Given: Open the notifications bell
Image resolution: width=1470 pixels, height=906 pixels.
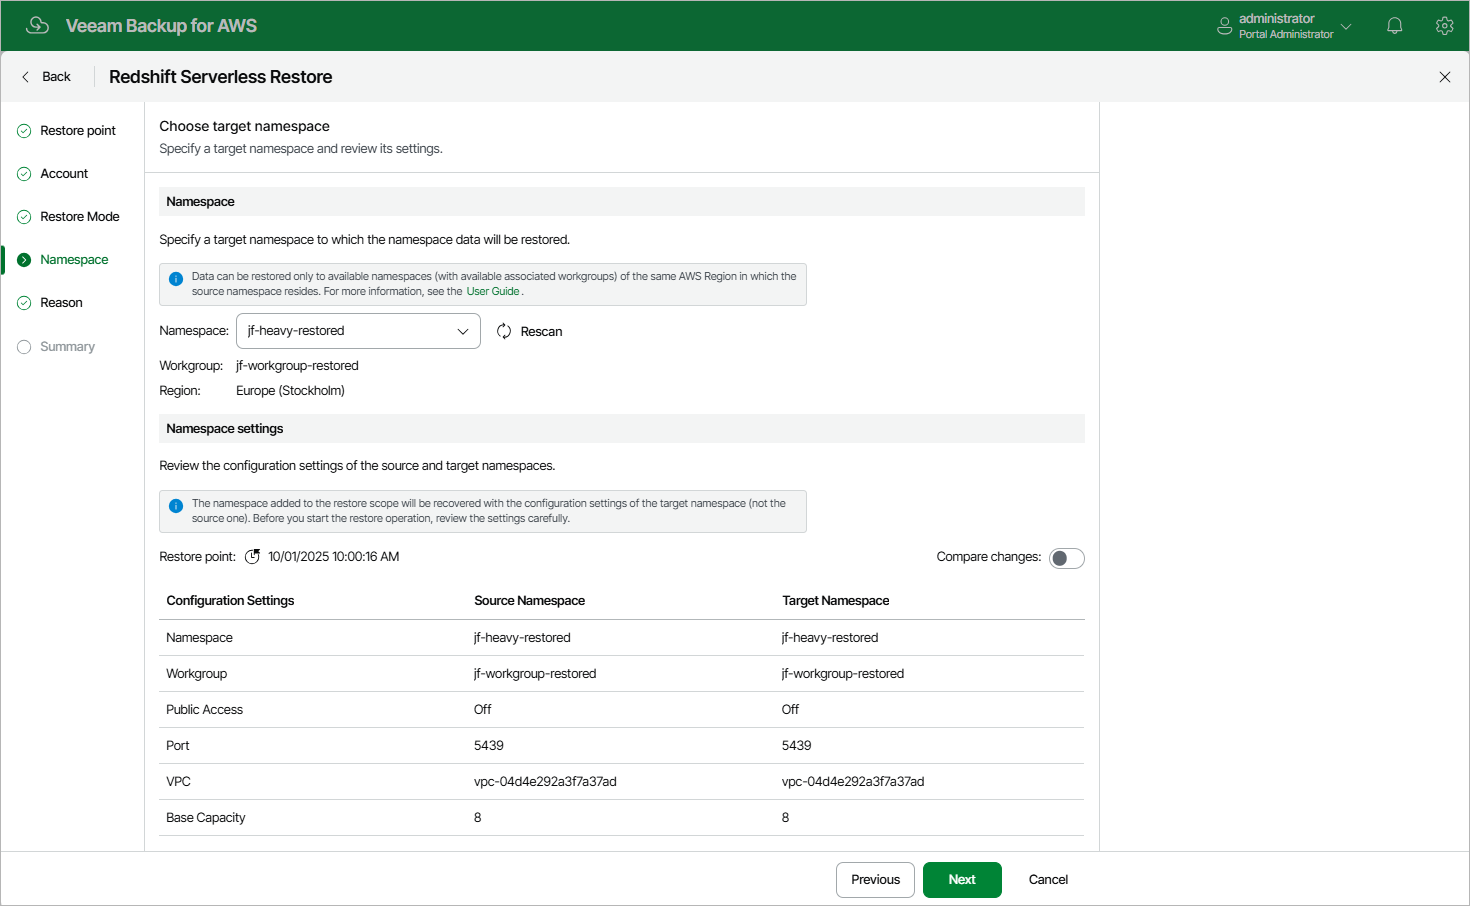Looking at the screenshot, I should (1394, 26).
